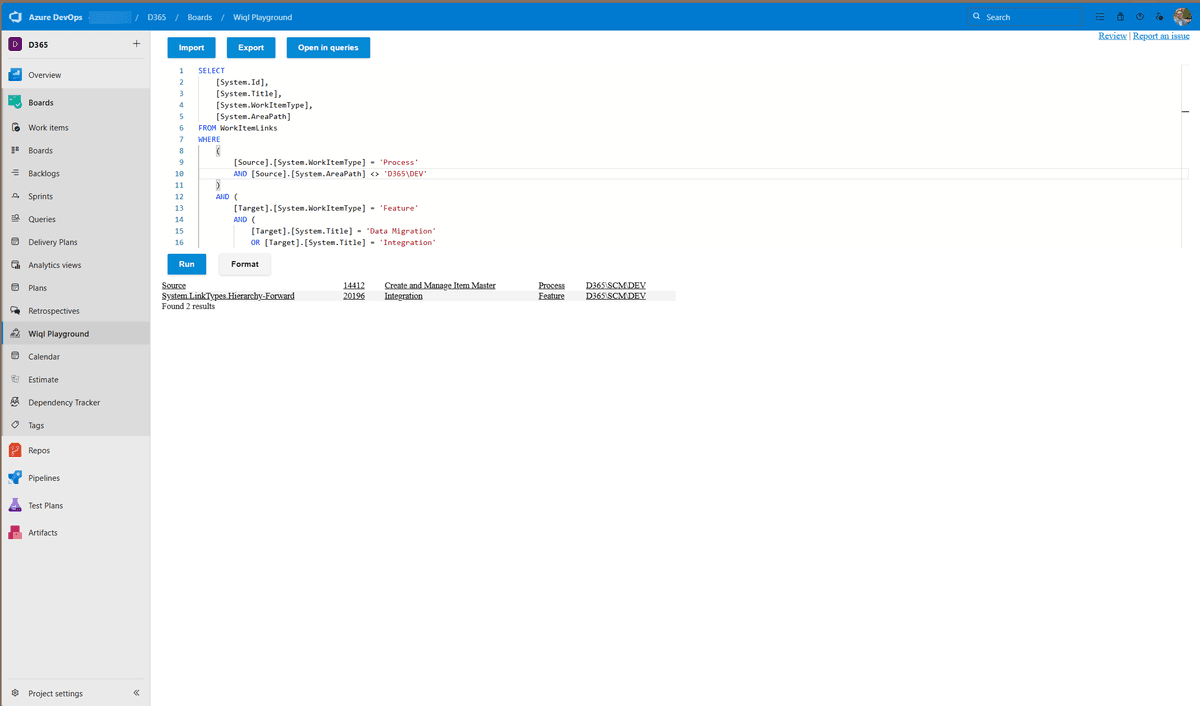Open the task list icon in header
Screen dimensions: 1200x706
1099,17
